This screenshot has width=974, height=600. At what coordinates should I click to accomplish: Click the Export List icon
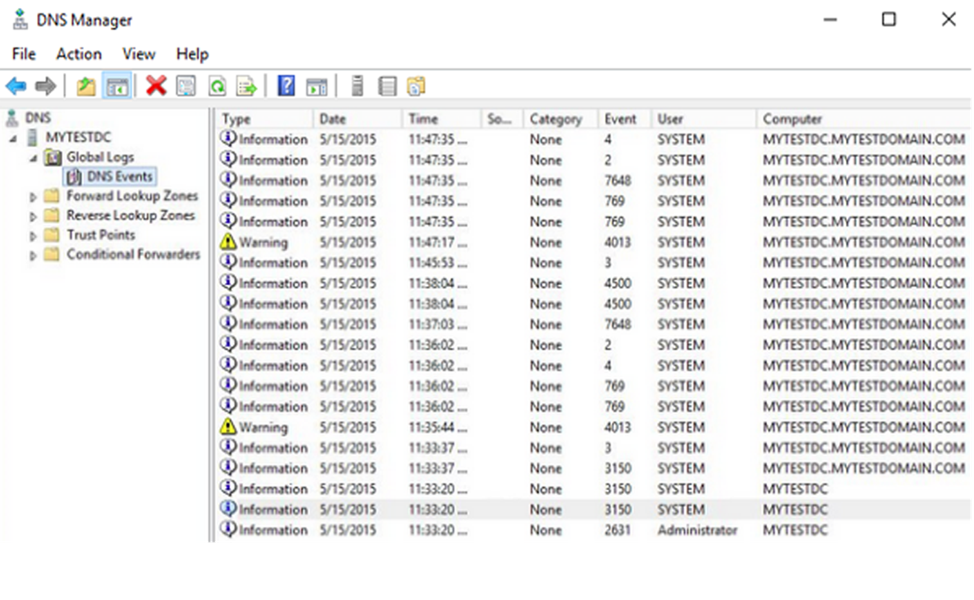247,86
